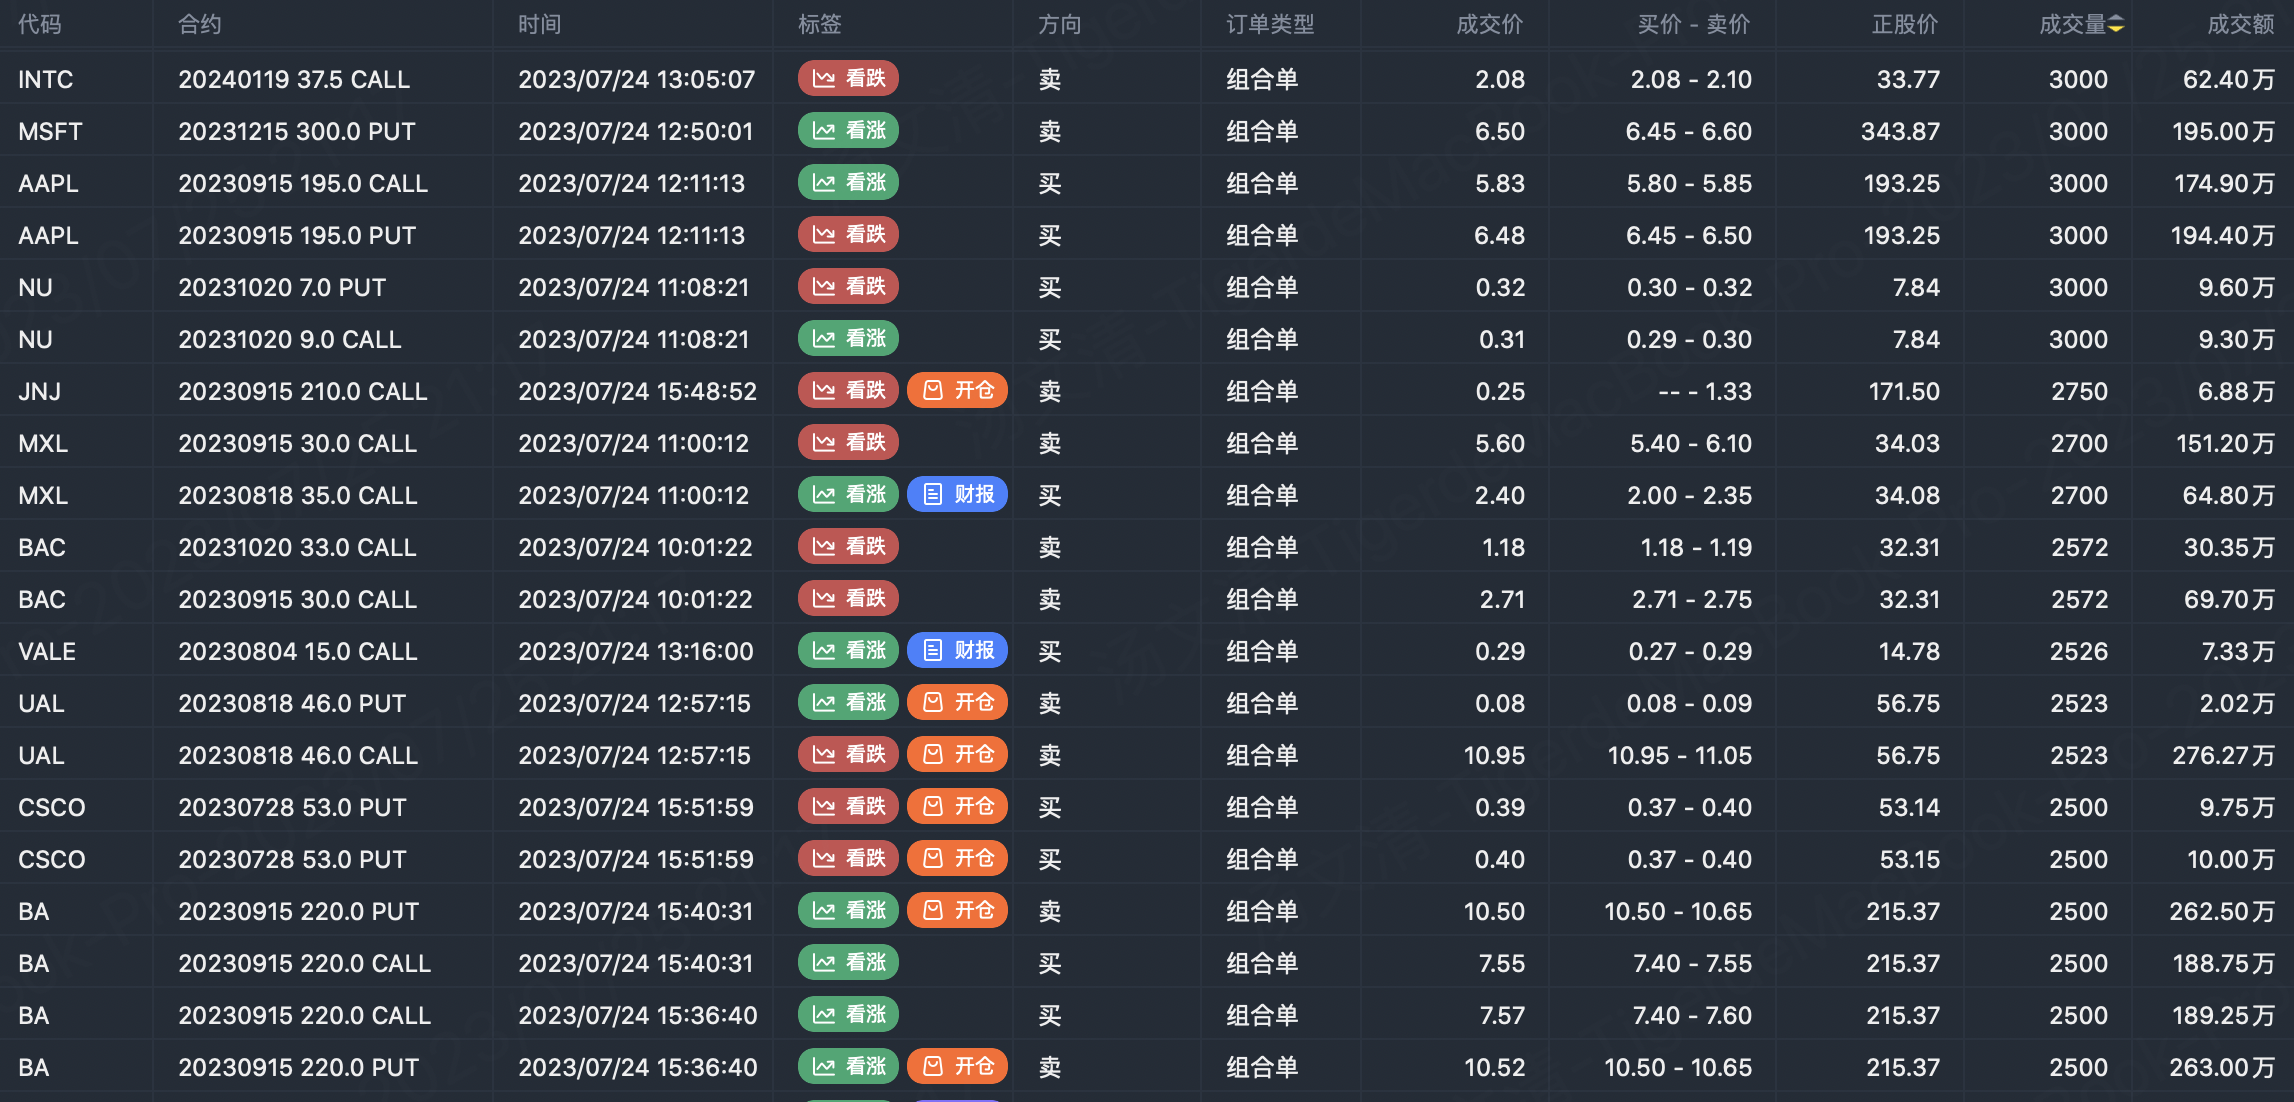Click the 151.20万 amount cell
The image size is (2294, 1102).
click(2226, 443)
